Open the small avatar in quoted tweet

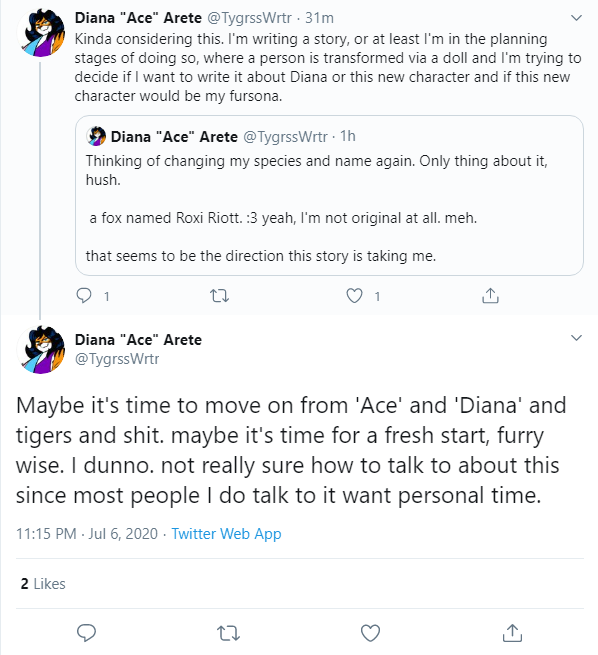point(96,136)
